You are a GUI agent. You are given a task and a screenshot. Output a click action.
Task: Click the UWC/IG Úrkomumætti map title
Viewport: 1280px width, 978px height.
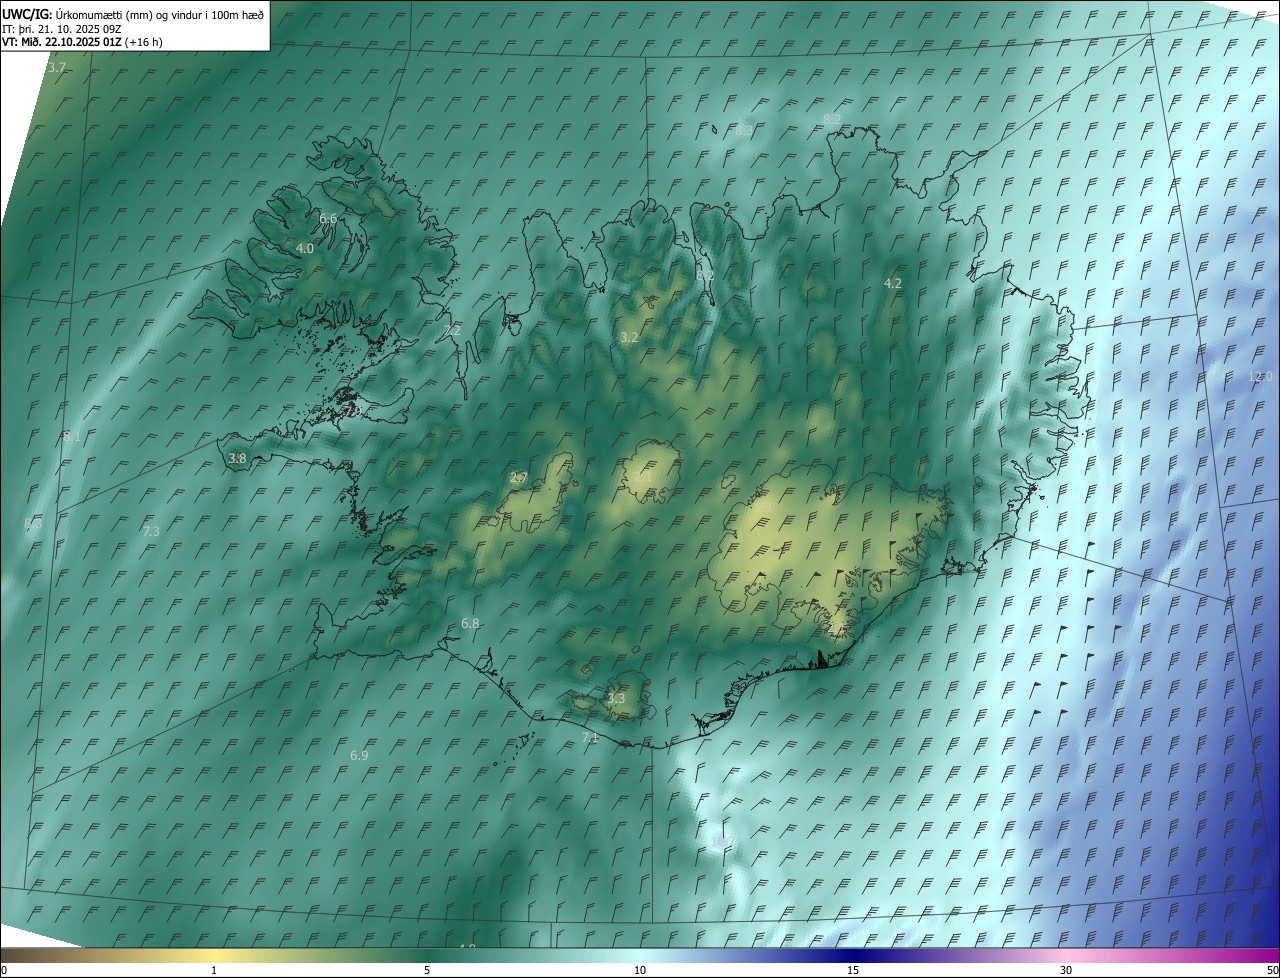[131, 14]
